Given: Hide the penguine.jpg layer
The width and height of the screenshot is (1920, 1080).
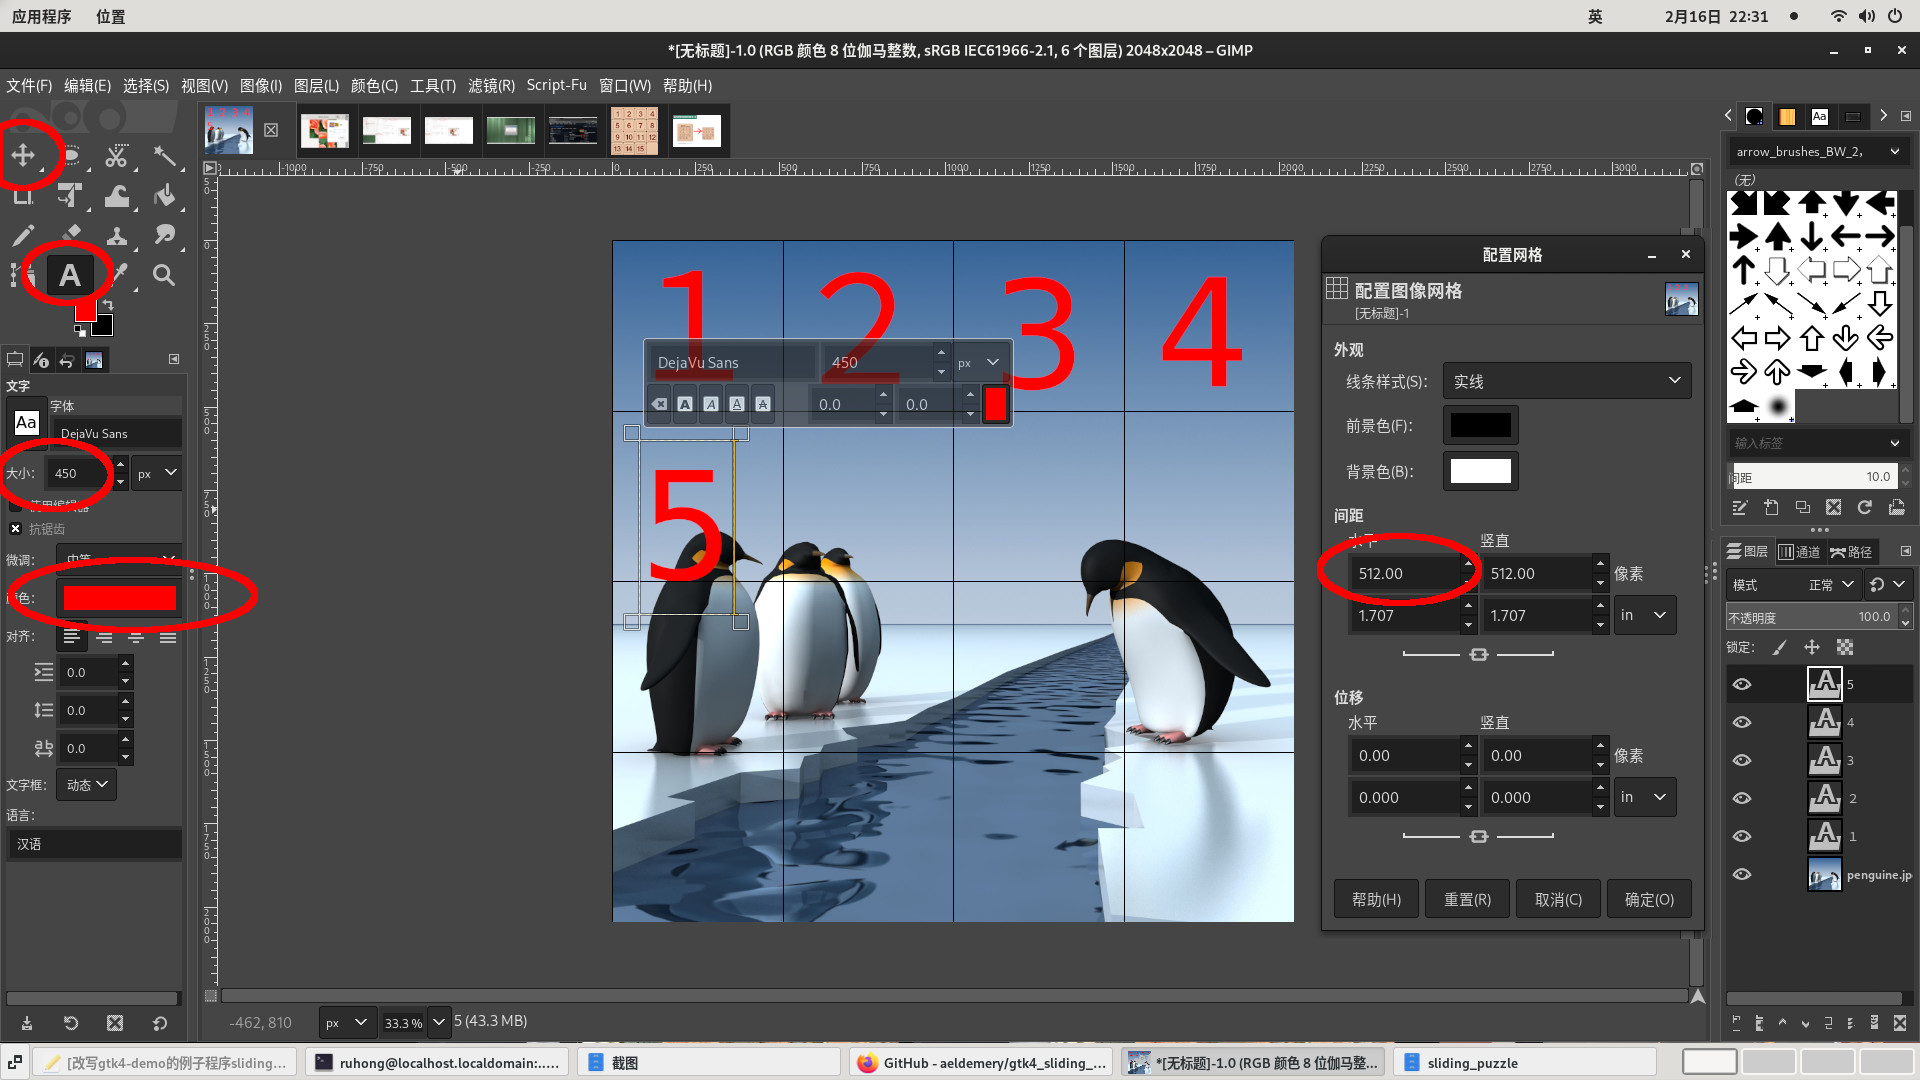Looking at the screenshot, I should click(x=1741, y=874).
